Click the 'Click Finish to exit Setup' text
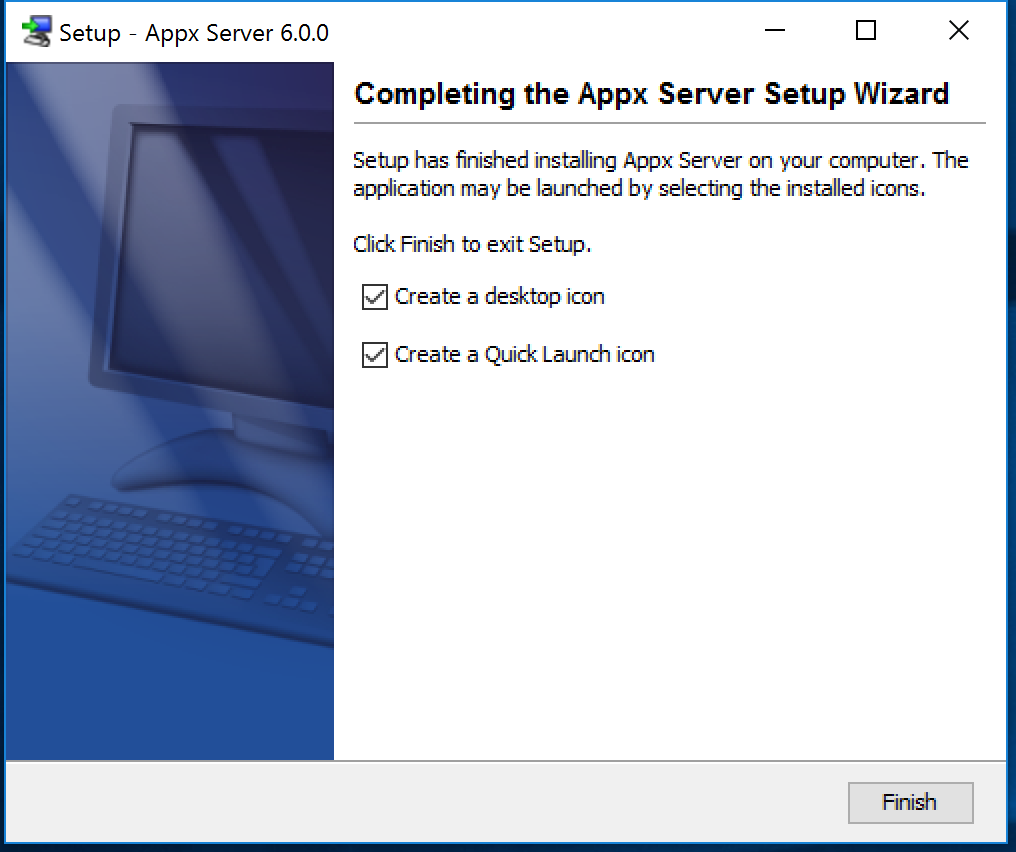 coord(472,244)
